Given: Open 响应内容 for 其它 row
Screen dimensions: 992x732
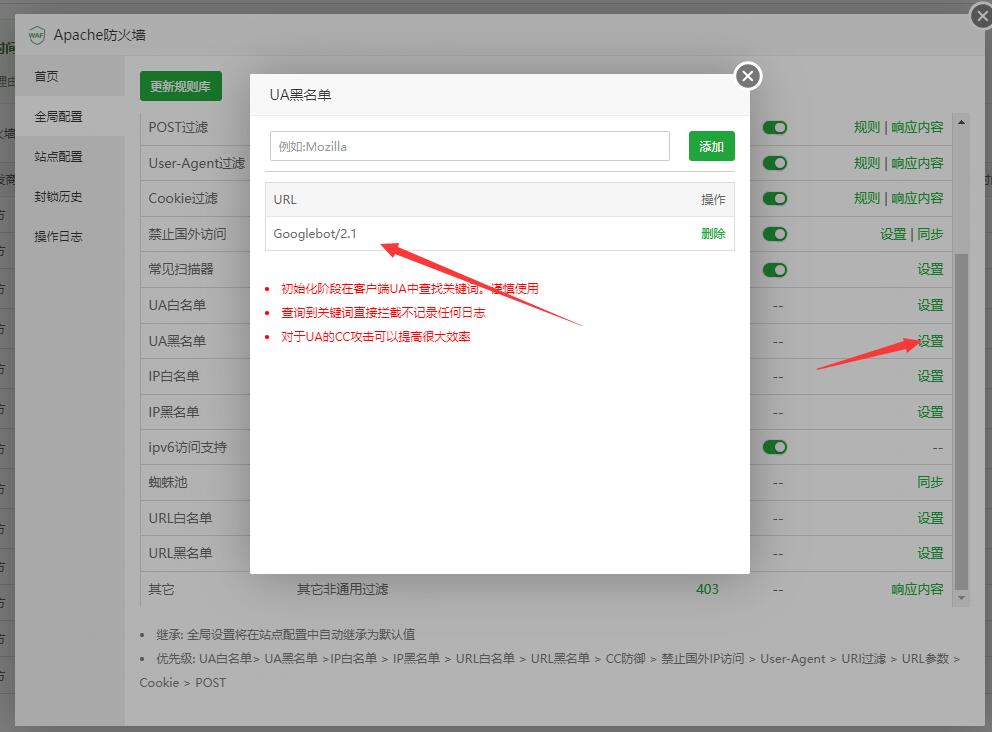Looking at the screenshot, I should point(917,589).
